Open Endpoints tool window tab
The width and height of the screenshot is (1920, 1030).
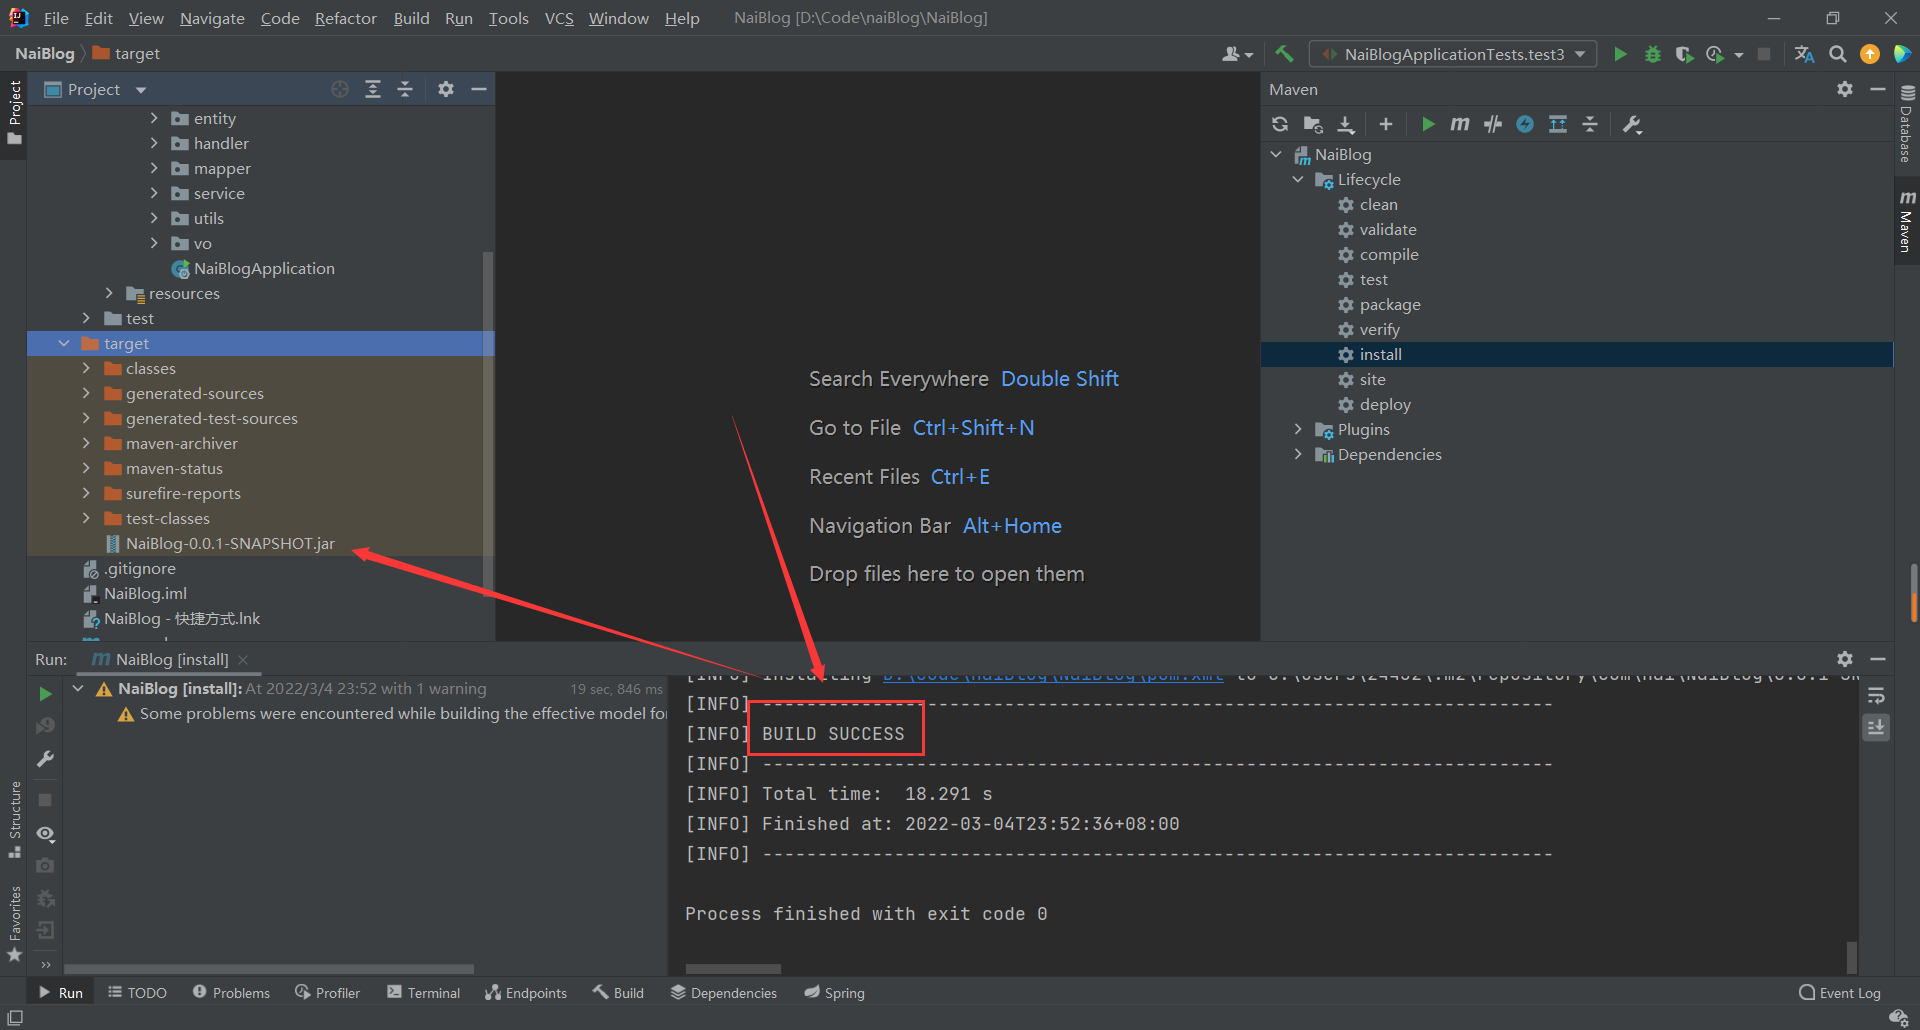pos(526,992)
